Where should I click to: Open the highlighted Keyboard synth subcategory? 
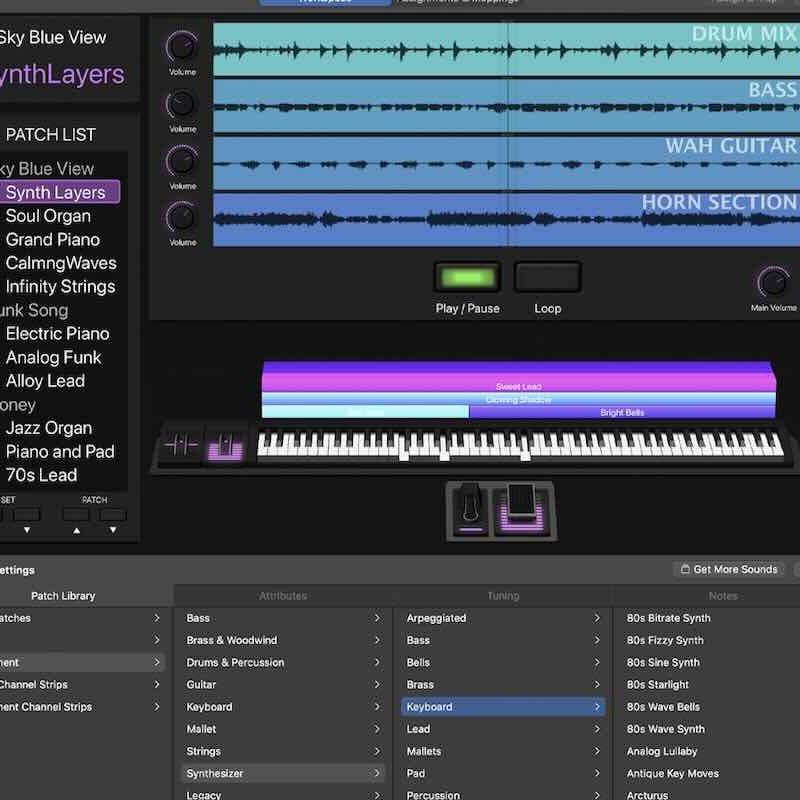pyautogui.click(x=503, y=707)
